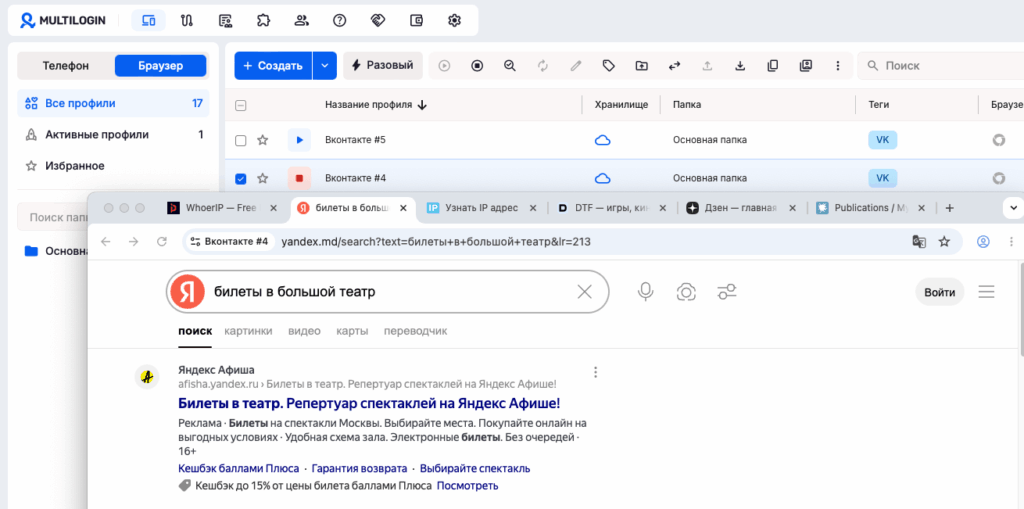Star the Вконтакте #4 profile as favorite
This screenshot has height=509, width=1024.
[263, 178]
